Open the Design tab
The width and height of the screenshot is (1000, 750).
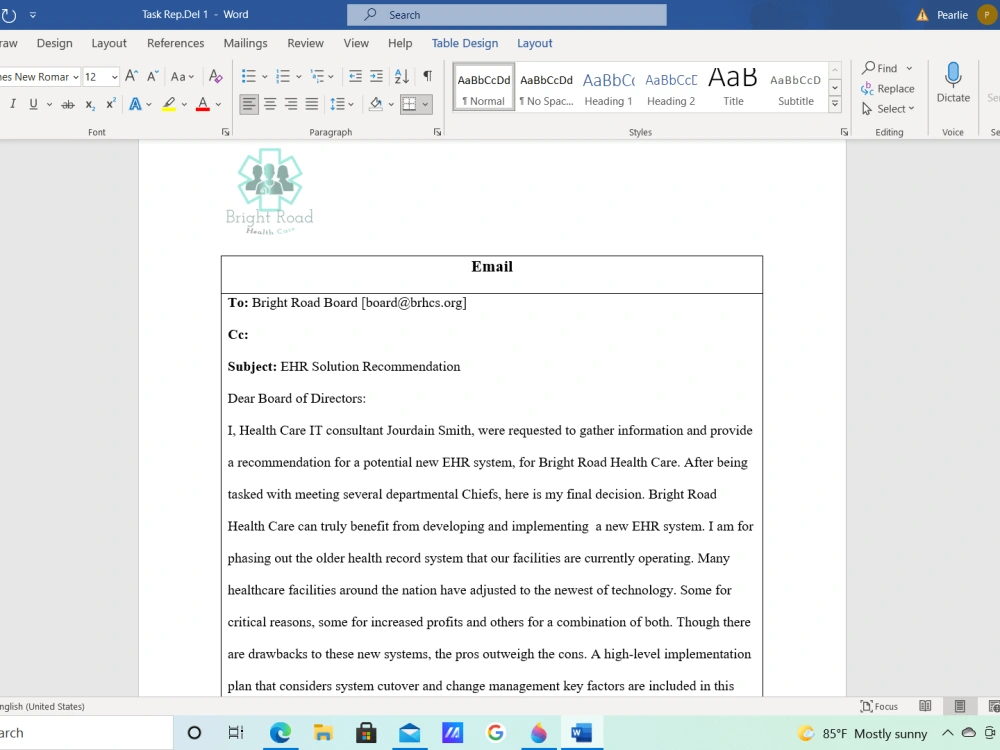click(x=54, y=43)
